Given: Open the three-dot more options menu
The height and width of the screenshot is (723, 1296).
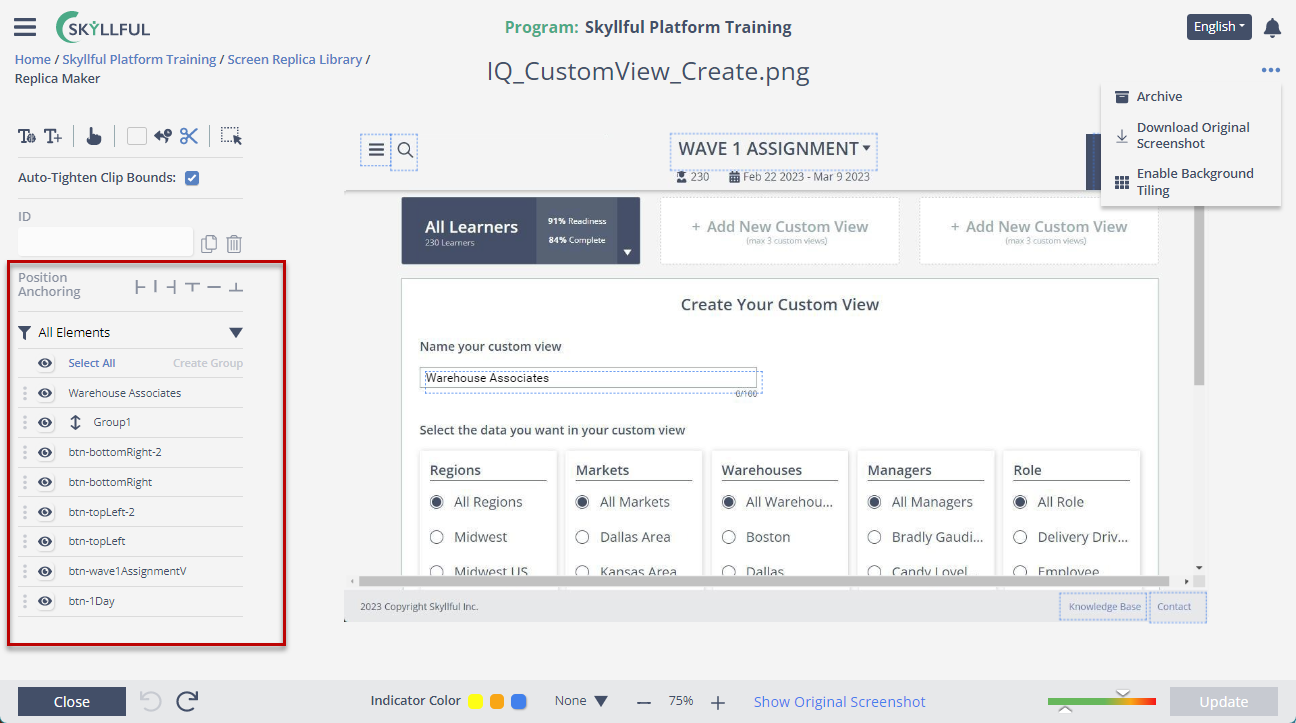Looking at the screenshot, I should pos(1270,70).
